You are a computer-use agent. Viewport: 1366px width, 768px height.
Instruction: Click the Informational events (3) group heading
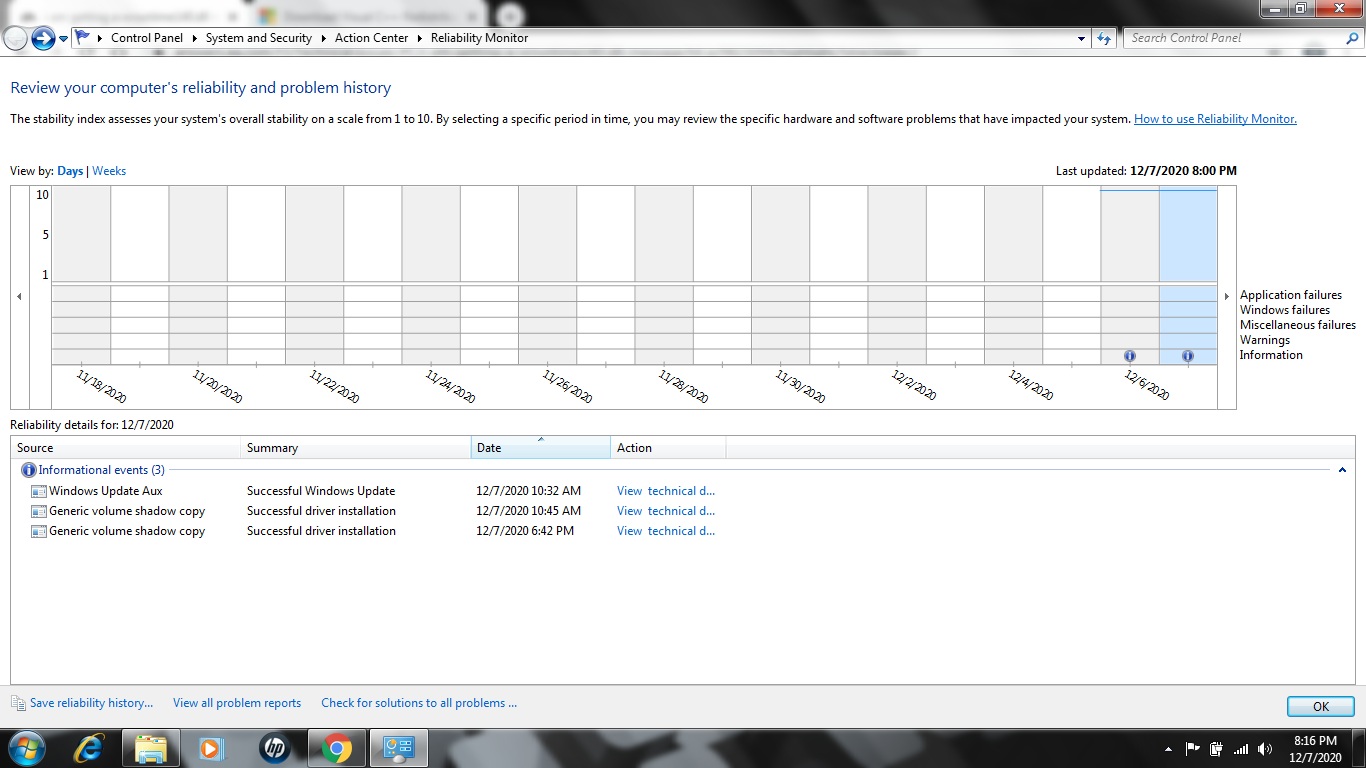click(102, 470)
